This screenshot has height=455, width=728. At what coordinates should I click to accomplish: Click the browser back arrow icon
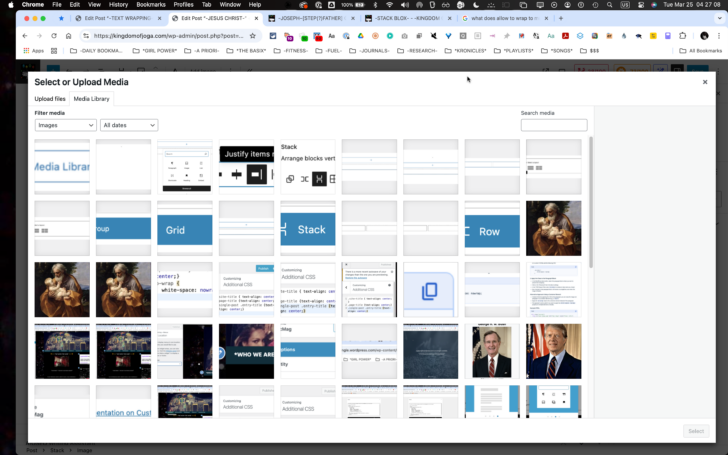tap(25, 35)
